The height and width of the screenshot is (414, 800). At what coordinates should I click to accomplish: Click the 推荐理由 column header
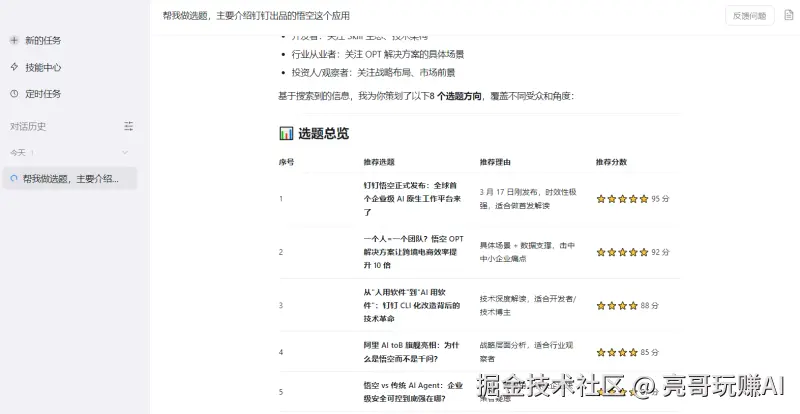point(495,162)
